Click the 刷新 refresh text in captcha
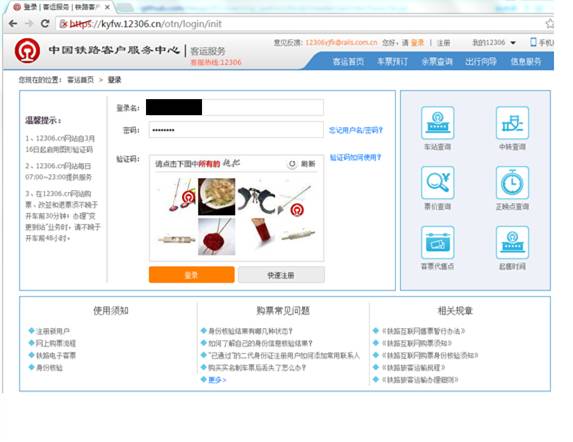Image resolution: width=573 pixels, height=442 pixels. point(308,164)
